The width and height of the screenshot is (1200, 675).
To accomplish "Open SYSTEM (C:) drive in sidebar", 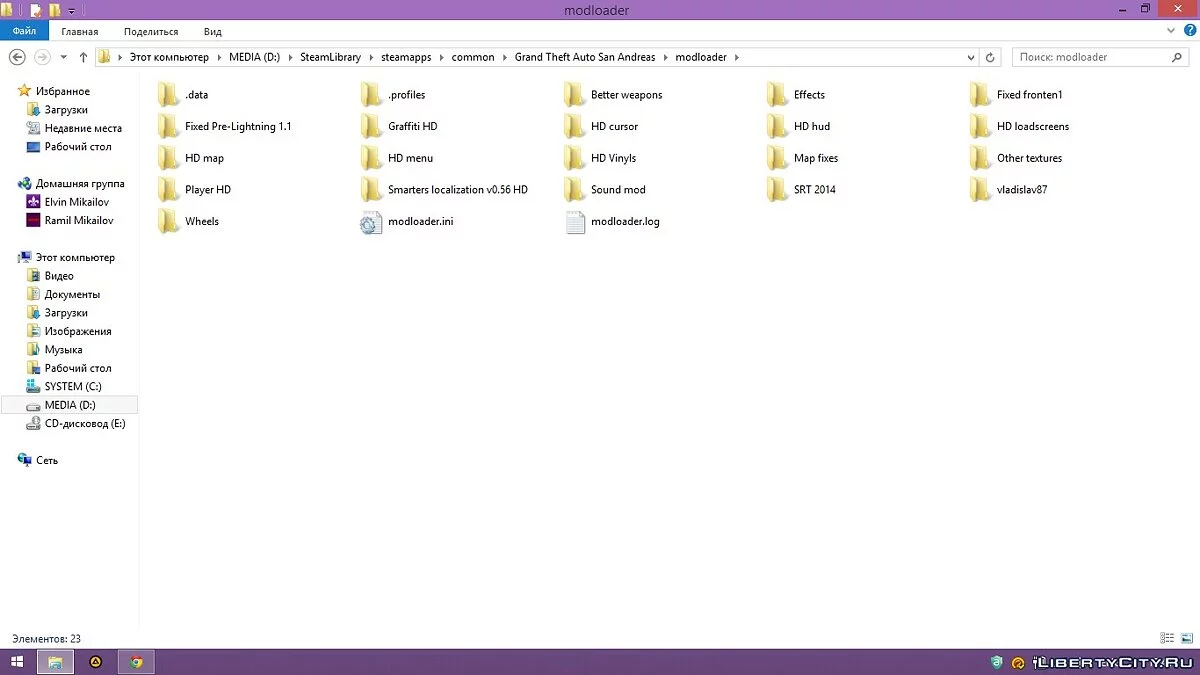I will click(x=73, y=386).
